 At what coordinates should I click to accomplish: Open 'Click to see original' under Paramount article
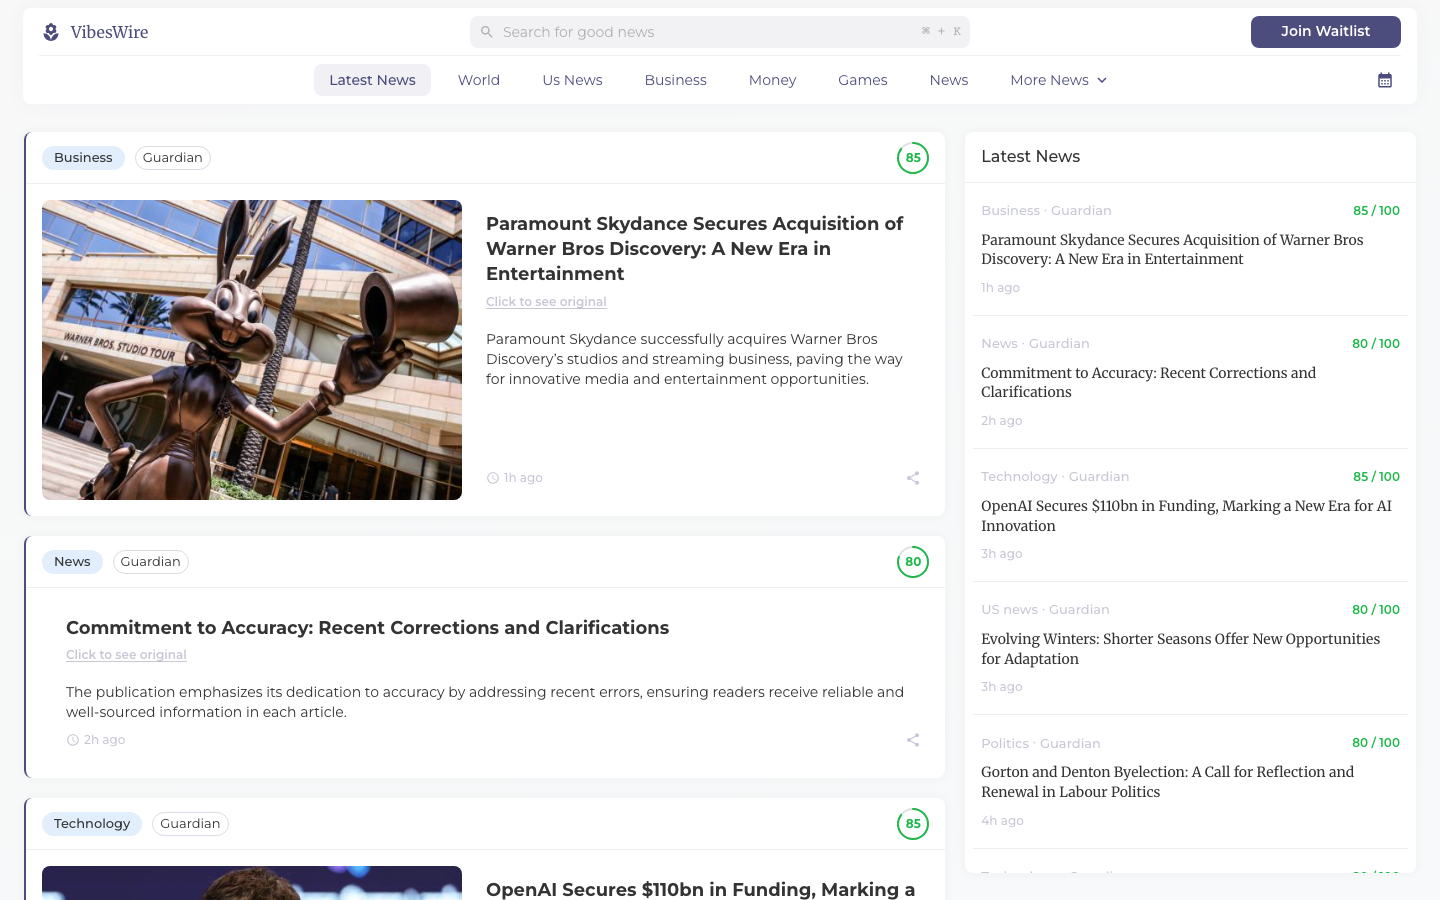pos(546,301)
